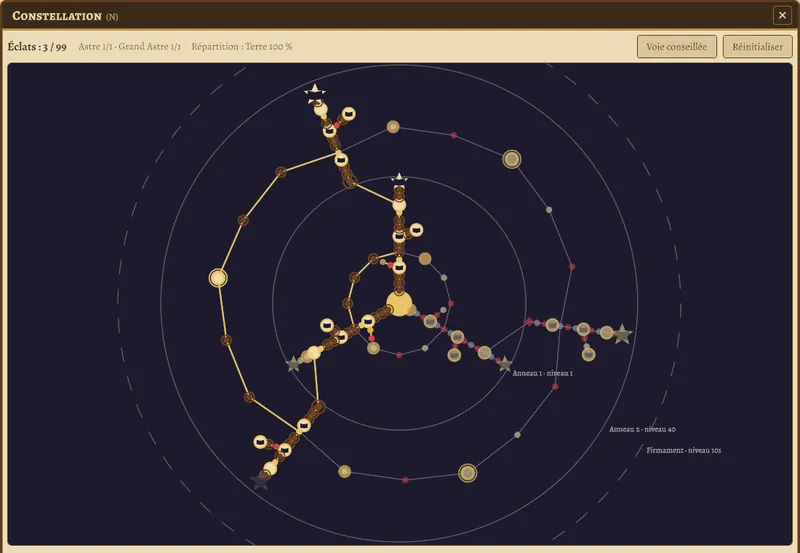Select golden node at bottom-left of second ring
The height and width of the screenshot is (553, 800).
tap(344, 471)
